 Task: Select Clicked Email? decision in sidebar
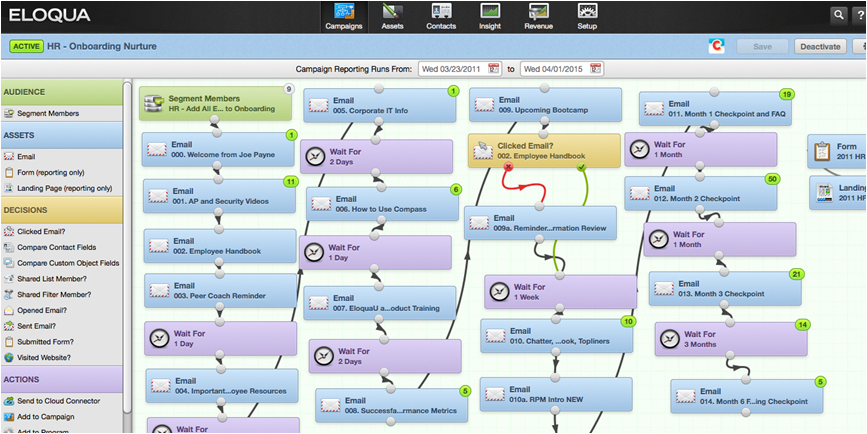[x=46, y=231]
